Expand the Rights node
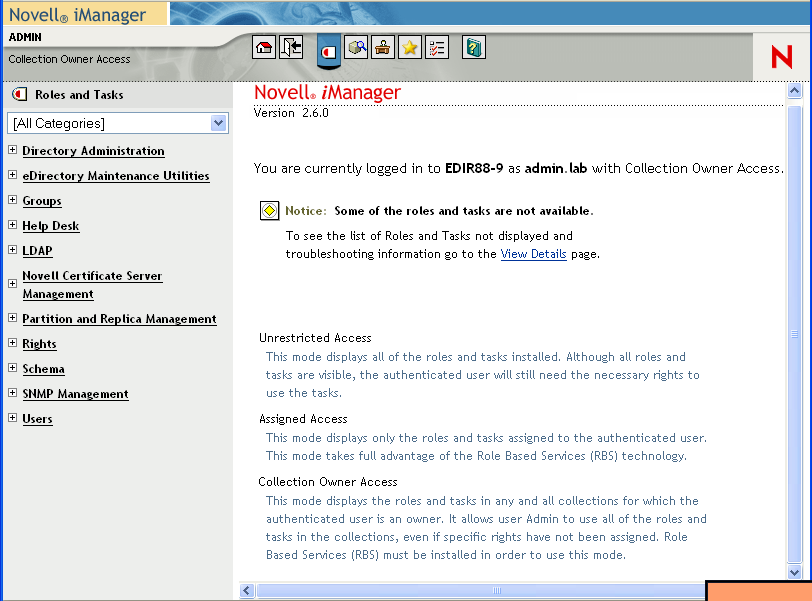 pos(13,343)
